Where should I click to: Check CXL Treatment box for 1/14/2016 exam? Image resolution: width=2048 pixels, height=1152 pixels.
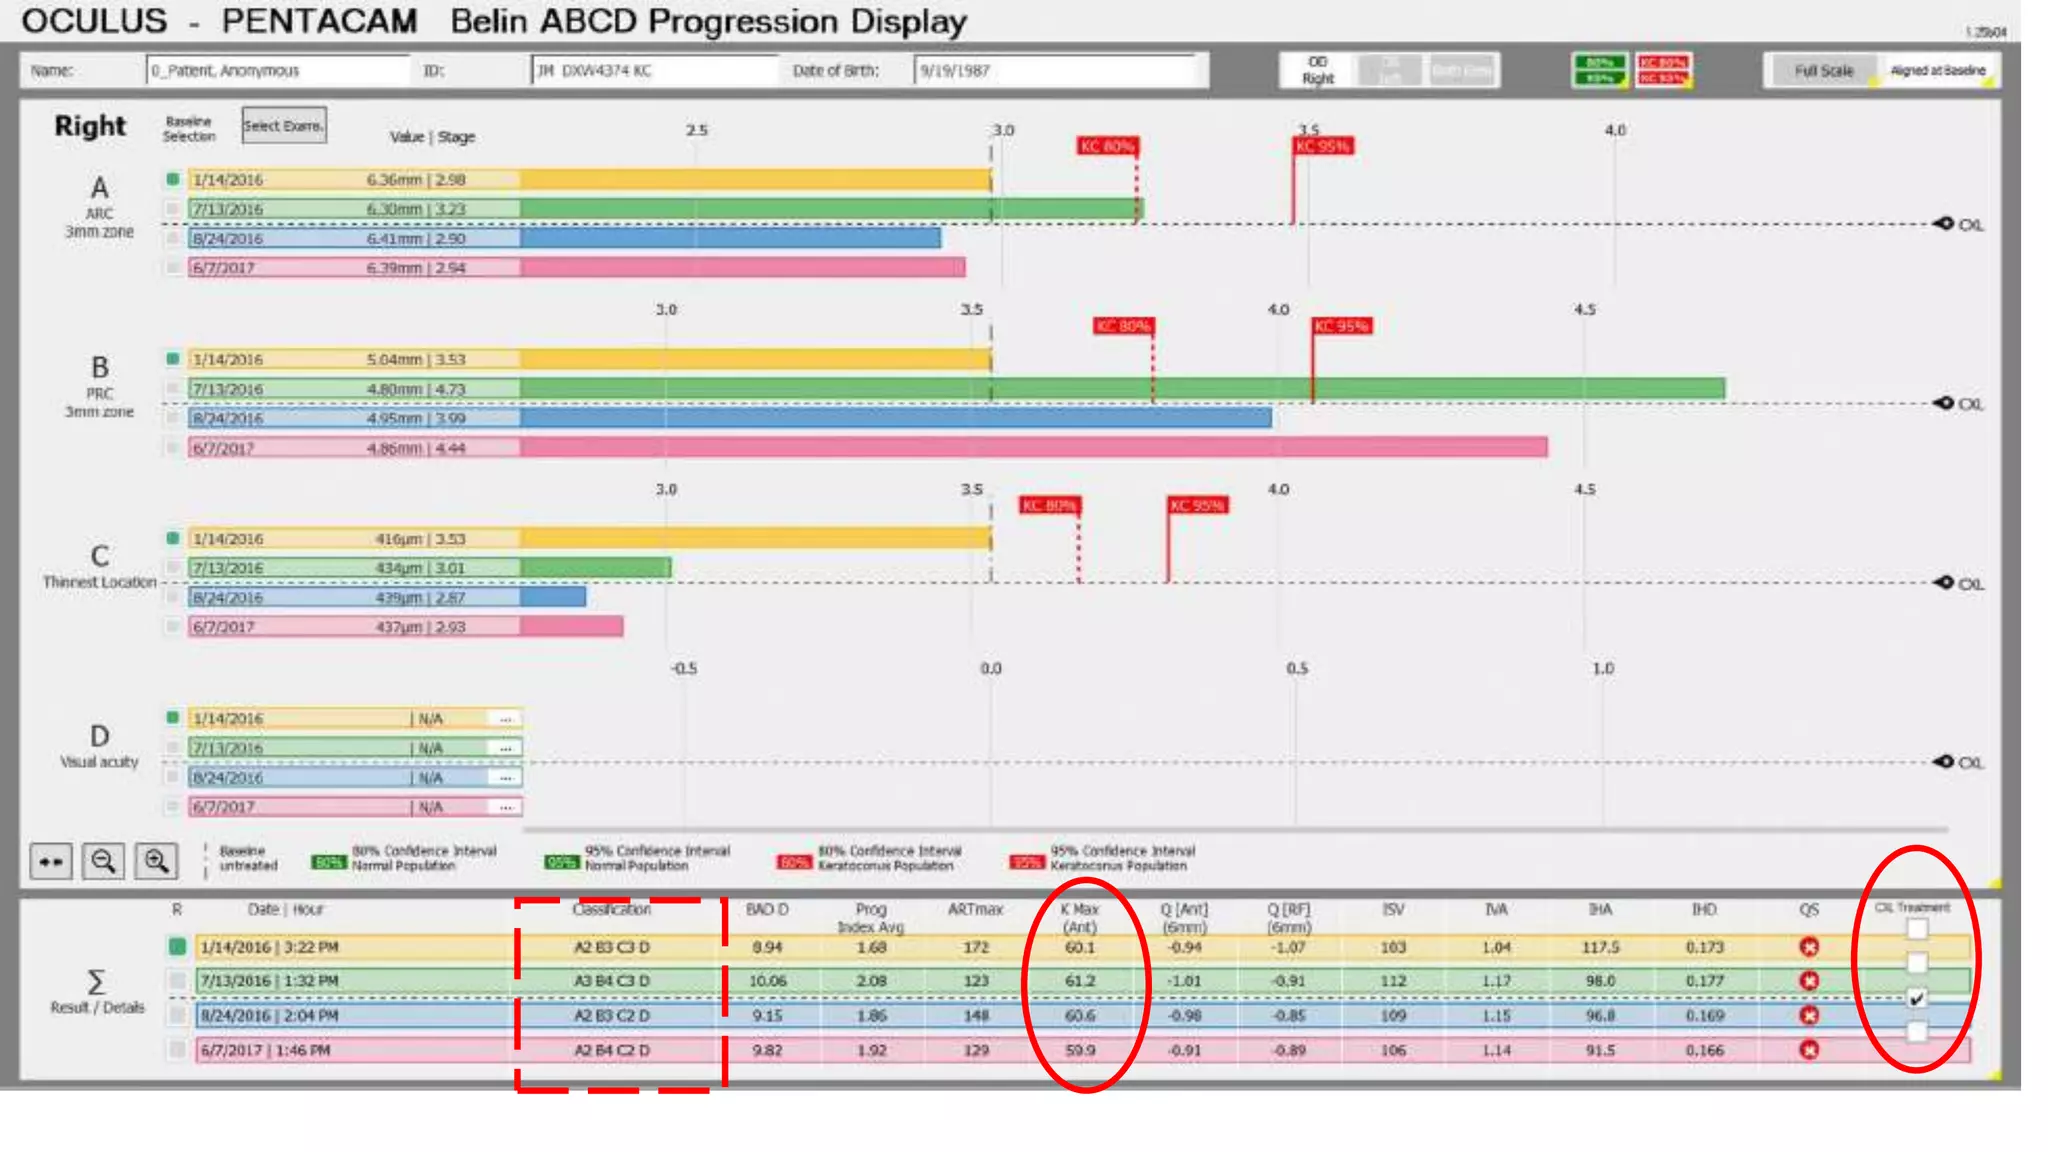1916,929
